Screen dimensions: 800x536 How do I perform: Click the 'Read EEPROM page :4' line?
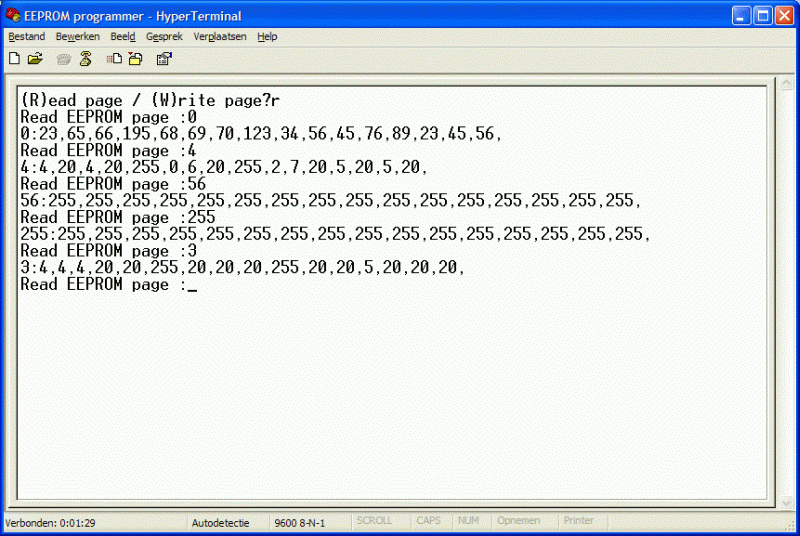[109, 151]
